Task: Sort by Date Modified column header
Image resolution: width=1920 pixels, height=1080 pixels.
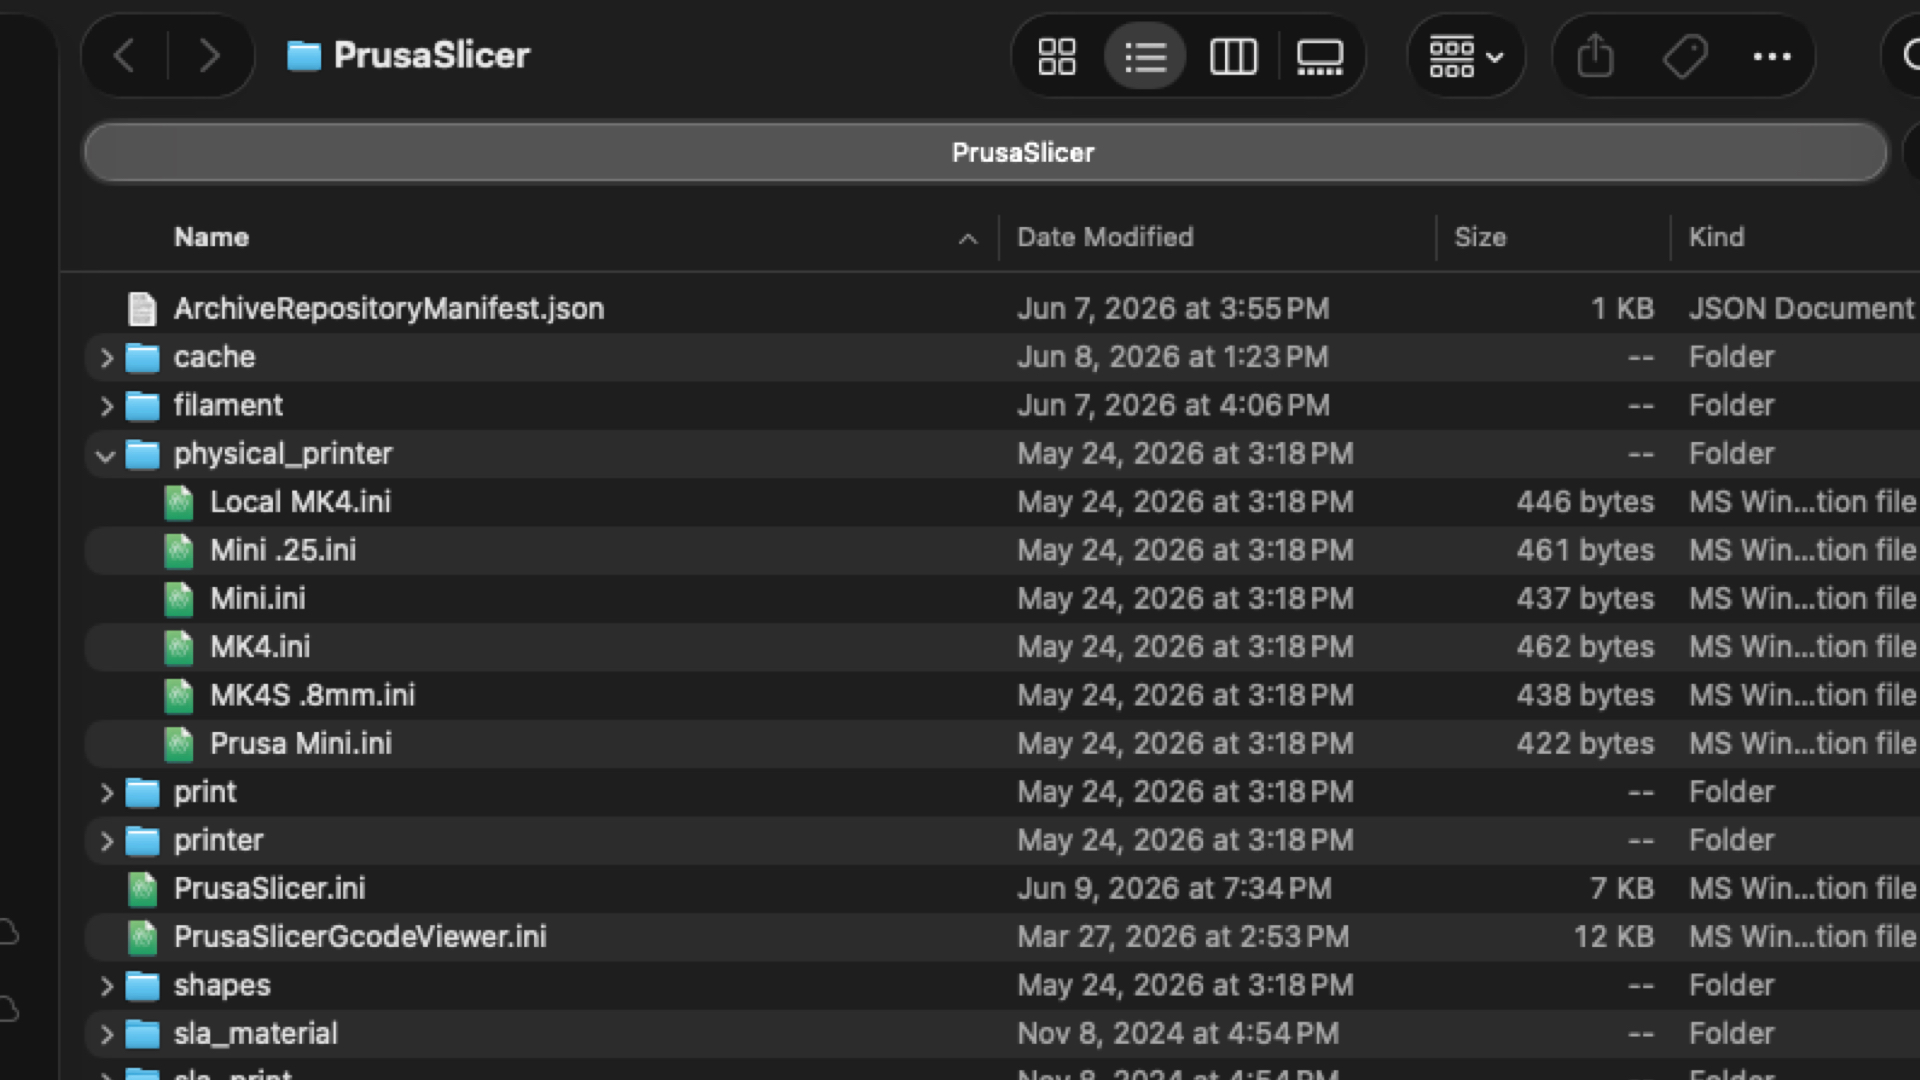Action: coord(1105,237)
